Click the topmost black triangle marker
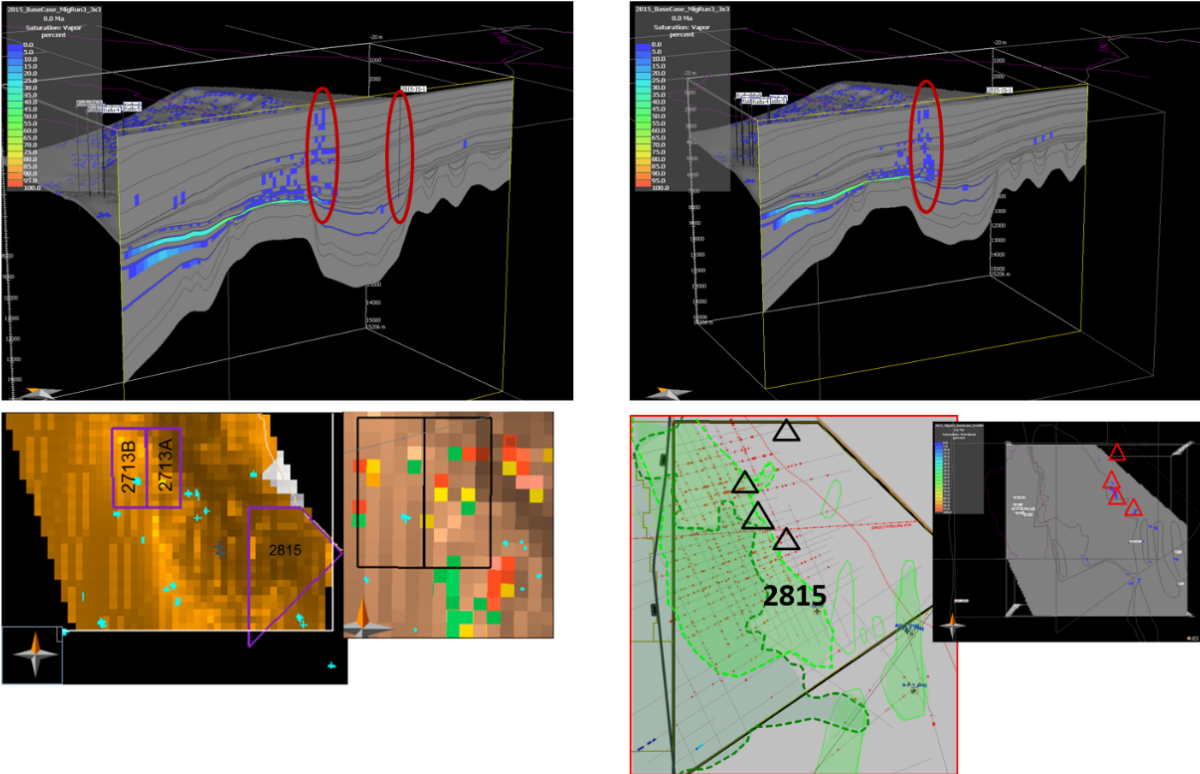This screenshot has height=774, width=1200. click(x=787, y=431)
